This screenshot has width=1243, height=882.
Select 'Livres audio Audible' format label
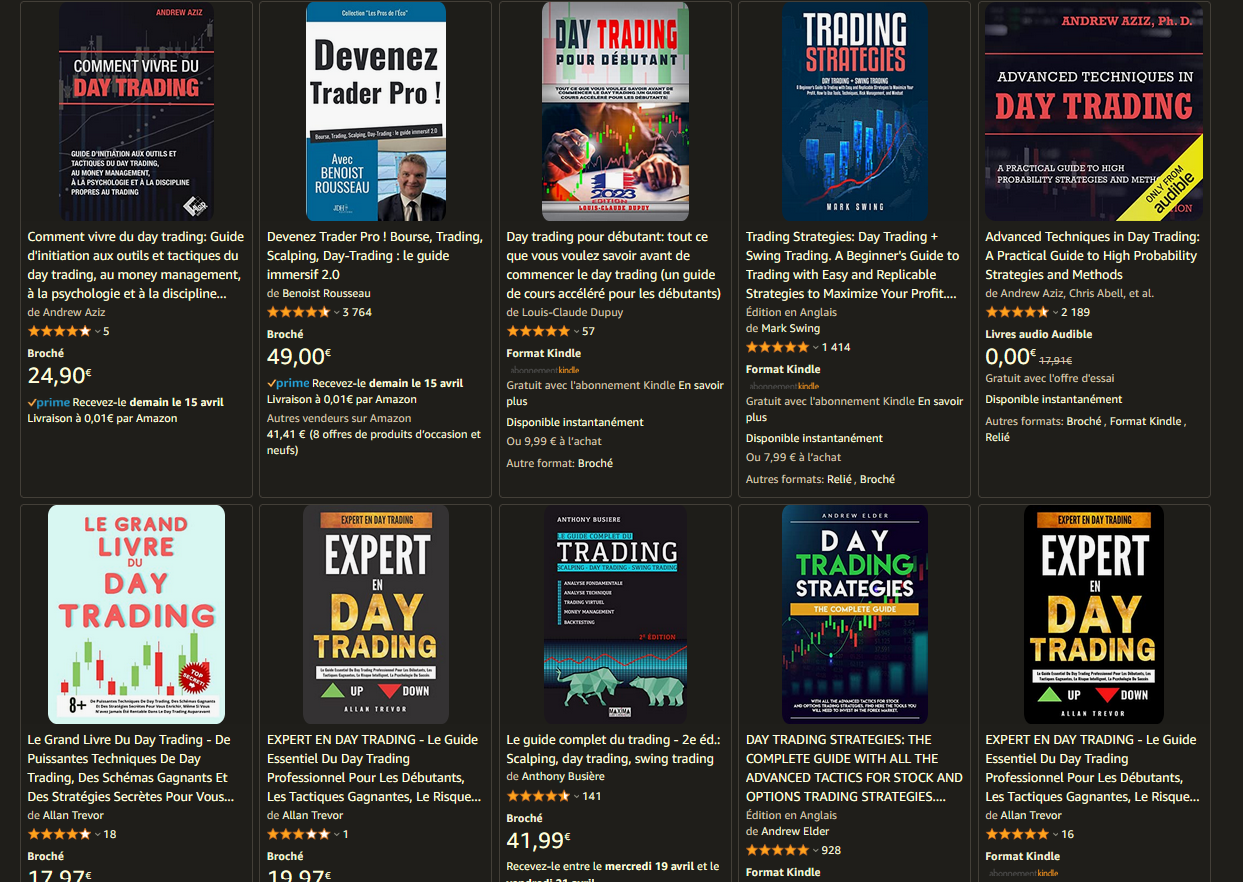click(1038, 334)
